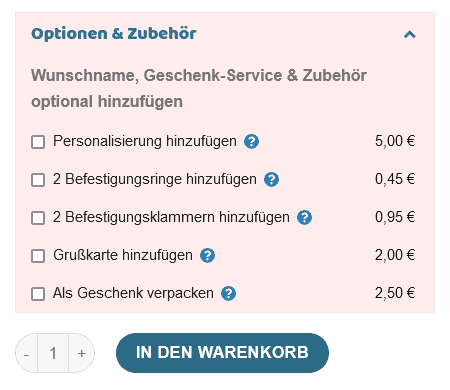The width and height of the screenshot is (450, 390).
Task: Open help icon for Personalisierung hinzufügen
Action: (251, 142)
